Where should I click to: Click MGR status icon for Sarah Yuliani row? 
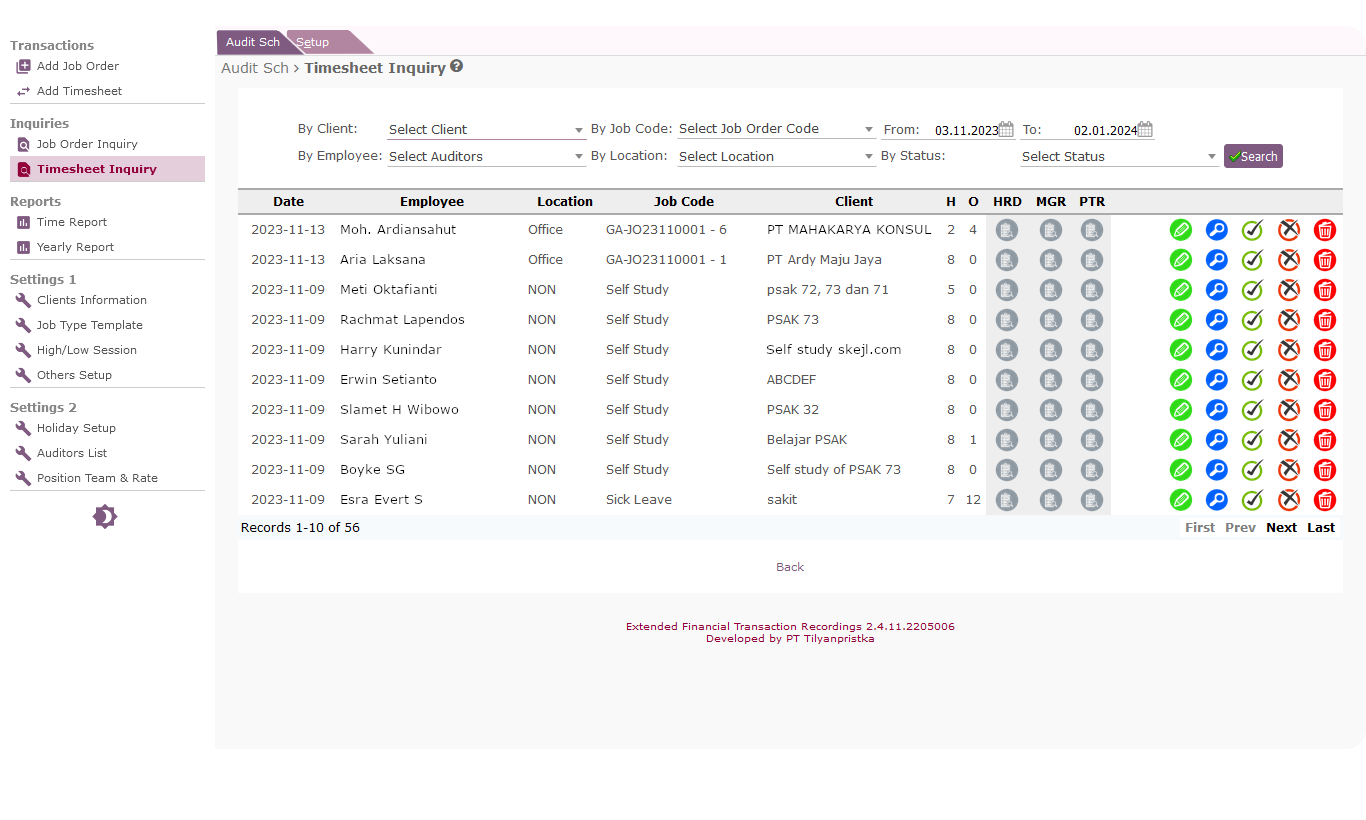pyautogui.click(x=1050, y=440)
